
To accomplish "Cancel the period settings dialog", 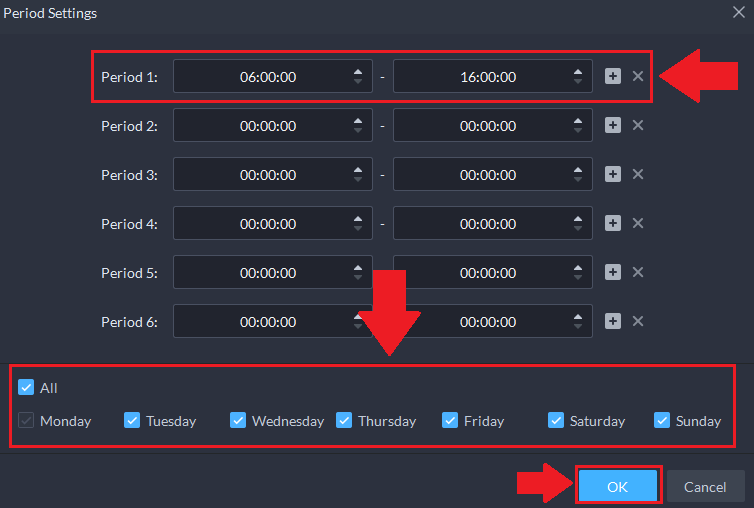I will tap(705, 487).
